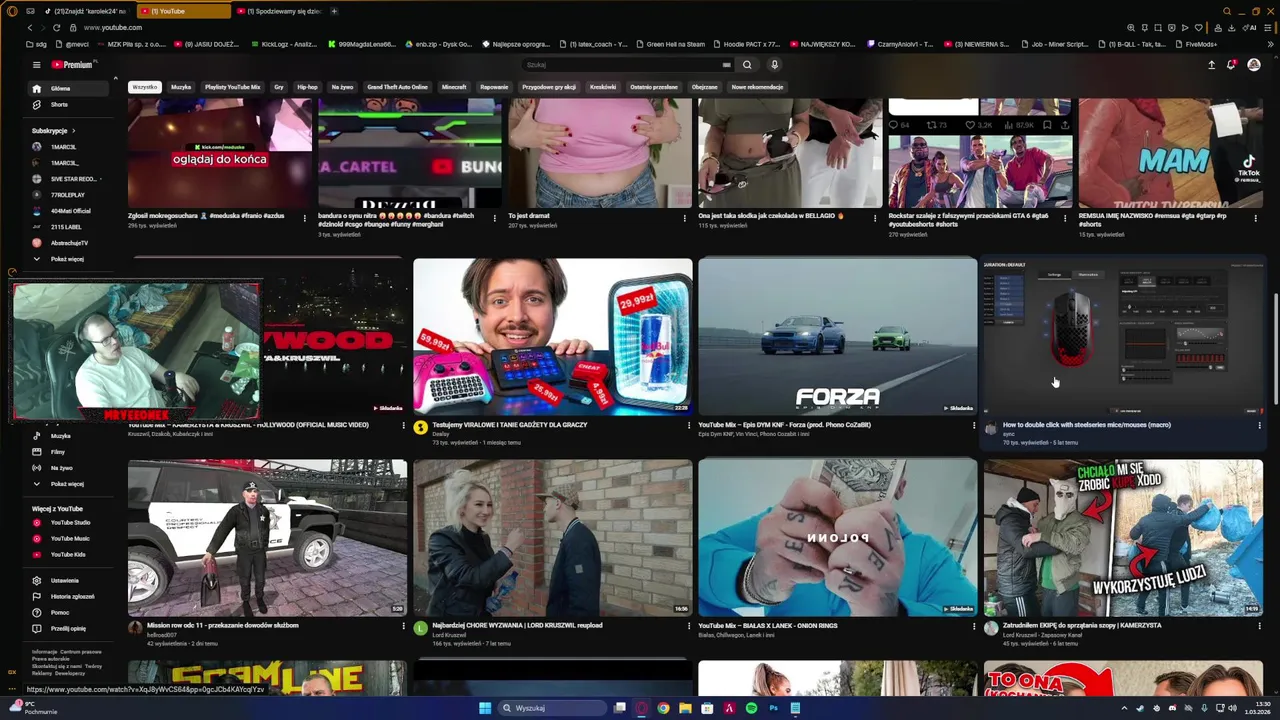Open YouTube Studio from sidebar
The height and width of the screenshot is (720, 1280).
tap(68, 523)
